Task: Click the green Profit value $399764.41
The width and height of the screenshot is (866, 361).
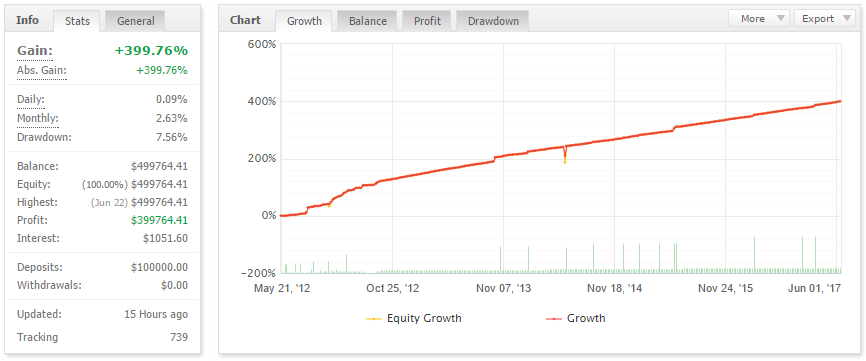Action: 159,220
